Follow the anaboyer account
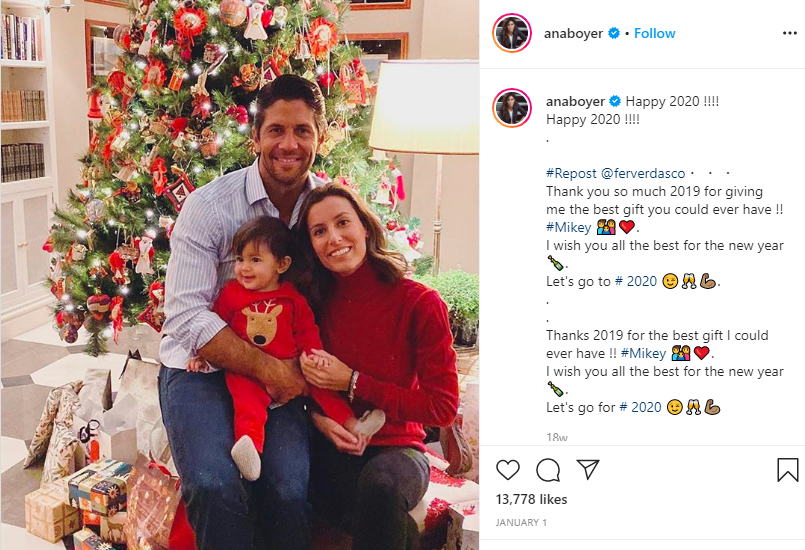The height and width of the screenshot is (550, 805). [655, 33]
